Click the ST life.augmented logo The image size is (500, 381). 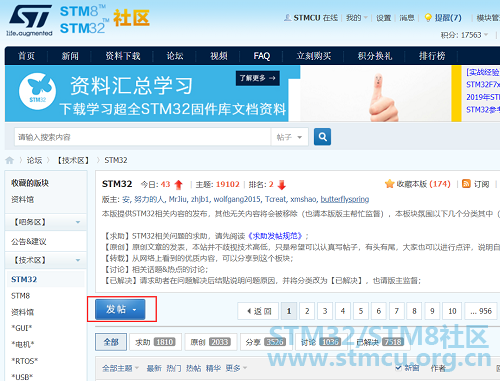[30, 20]
